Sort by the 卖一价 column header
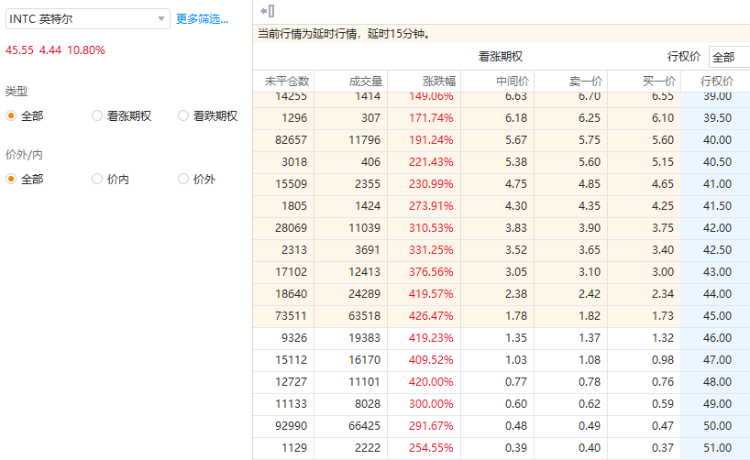 click(586, 81)
